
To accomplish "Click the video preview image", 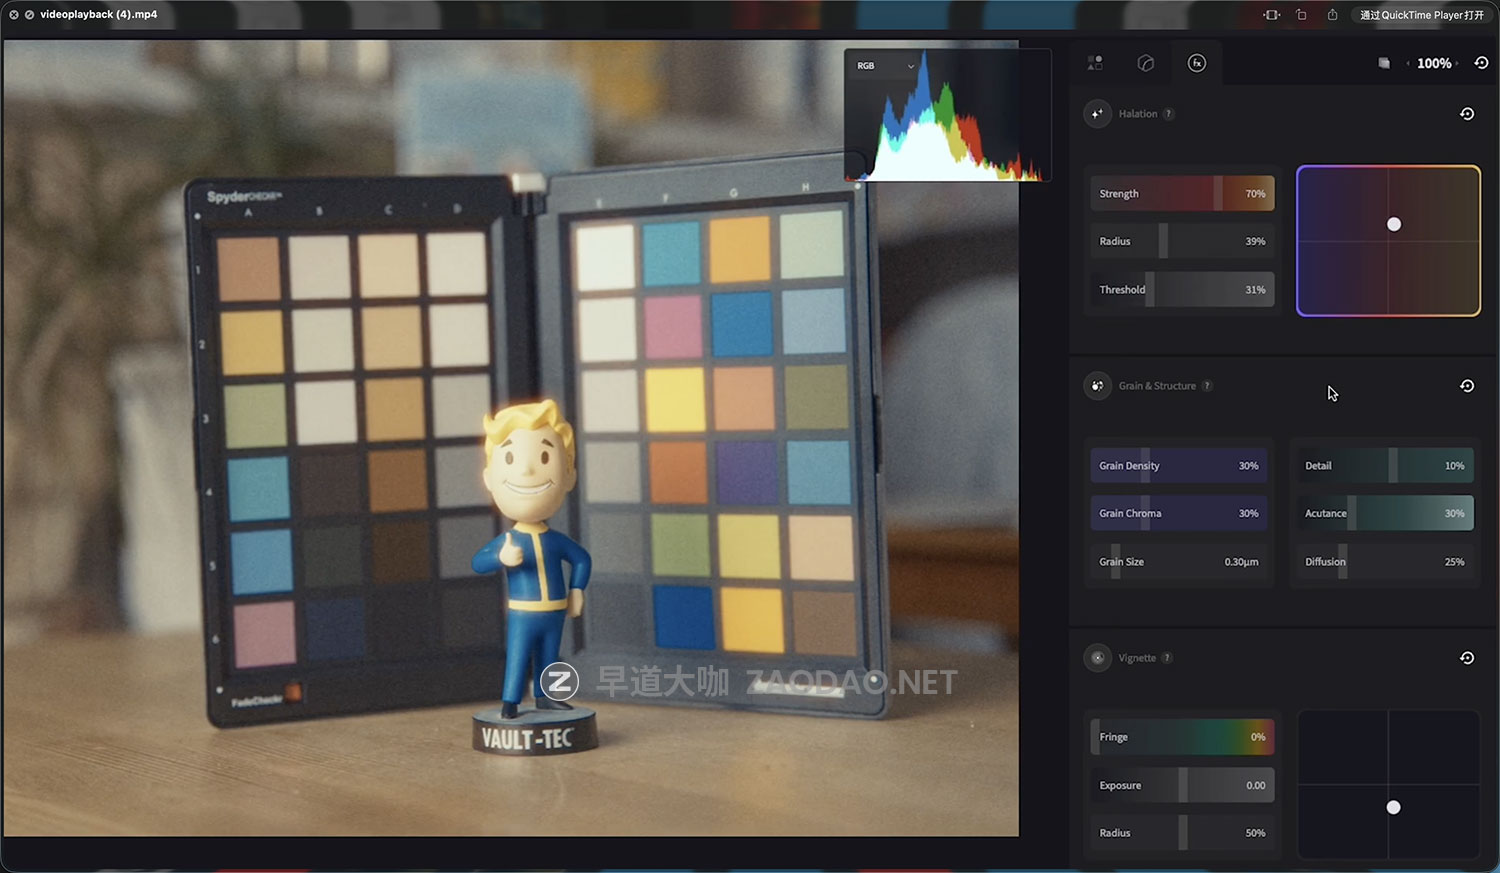I will click(511, 438).
